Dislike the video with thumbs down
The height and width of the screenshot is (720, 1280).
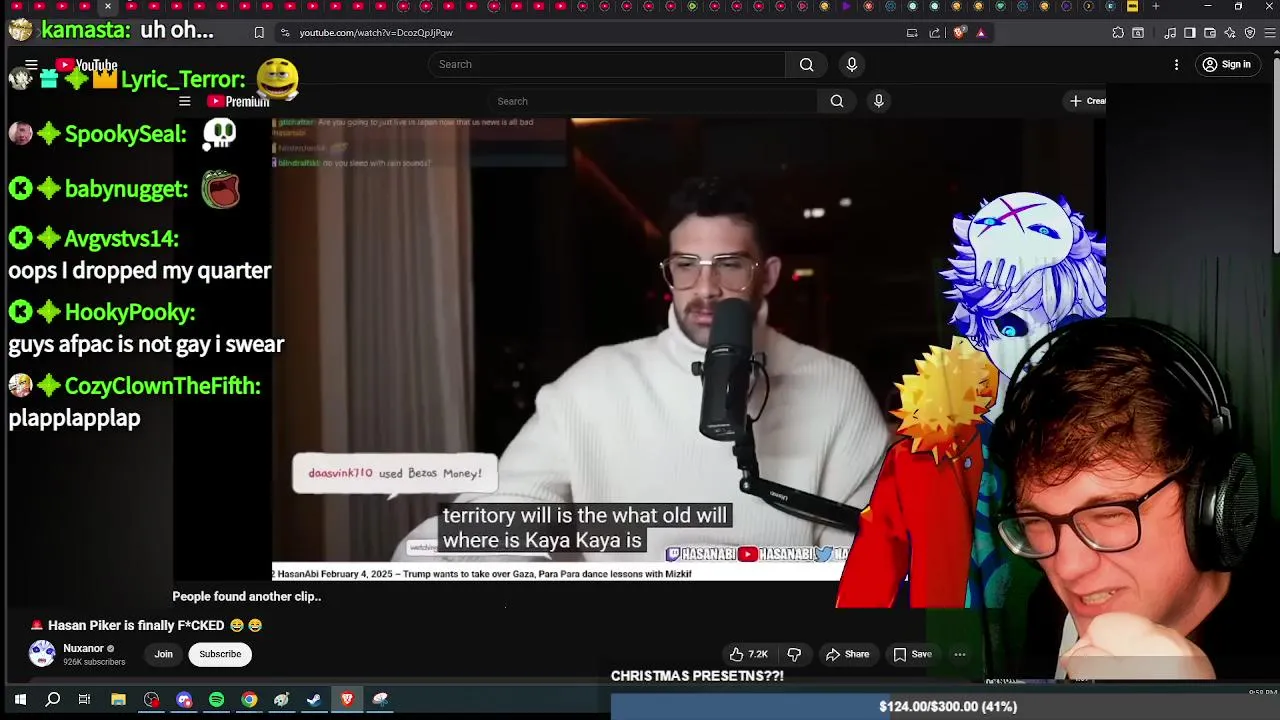pyautogui.click(x=794, y=654)
